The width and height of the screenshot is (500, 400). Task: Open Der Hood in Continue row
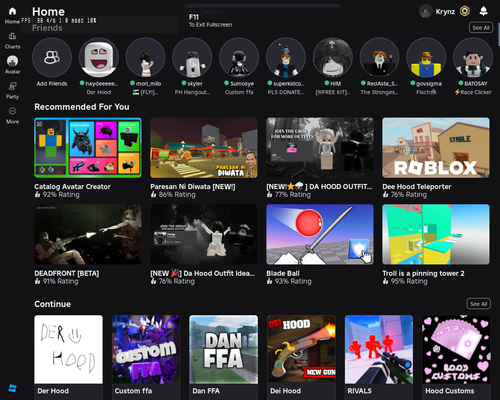tap(68, 349)
